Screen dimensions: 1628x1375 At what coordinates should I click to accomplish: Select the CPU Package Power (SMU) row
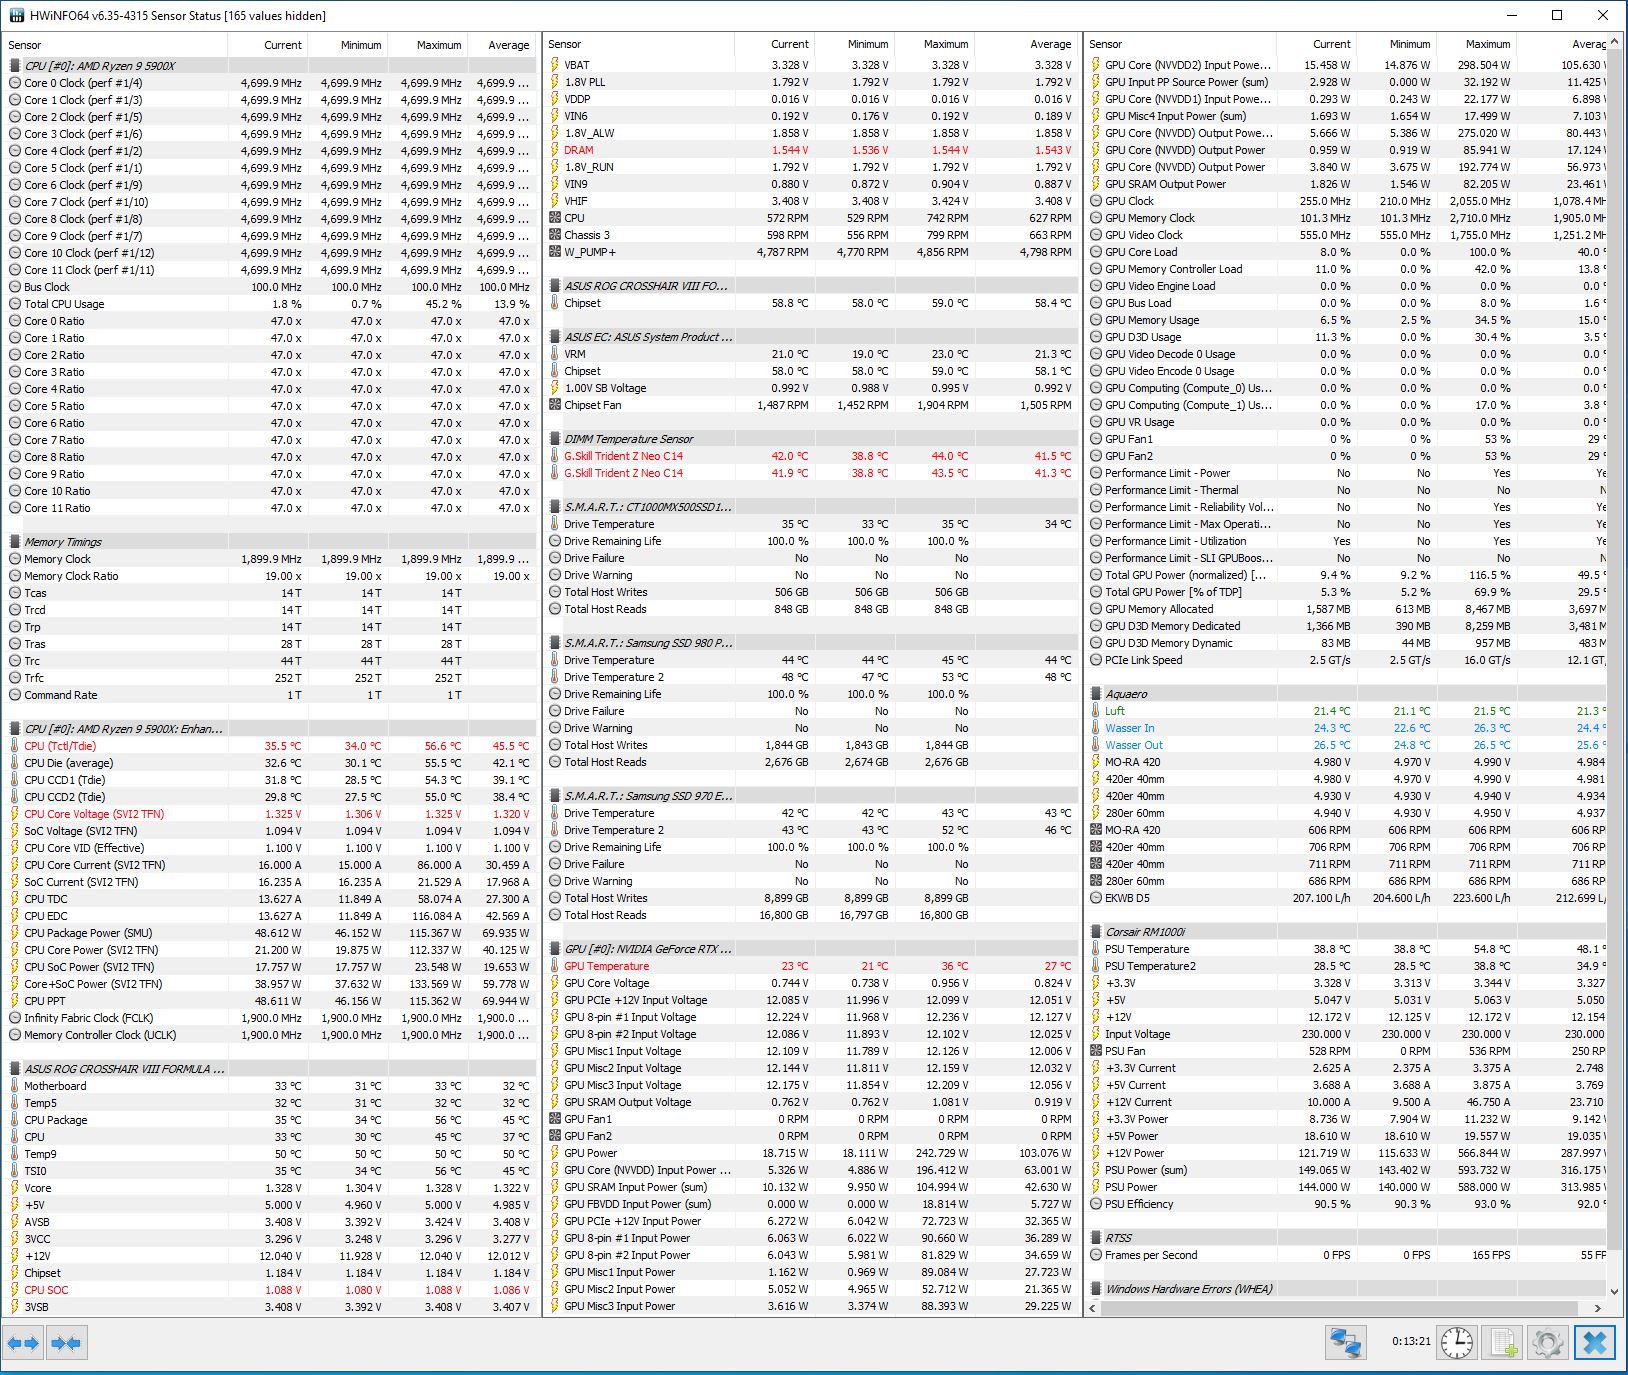coord(270,933)
